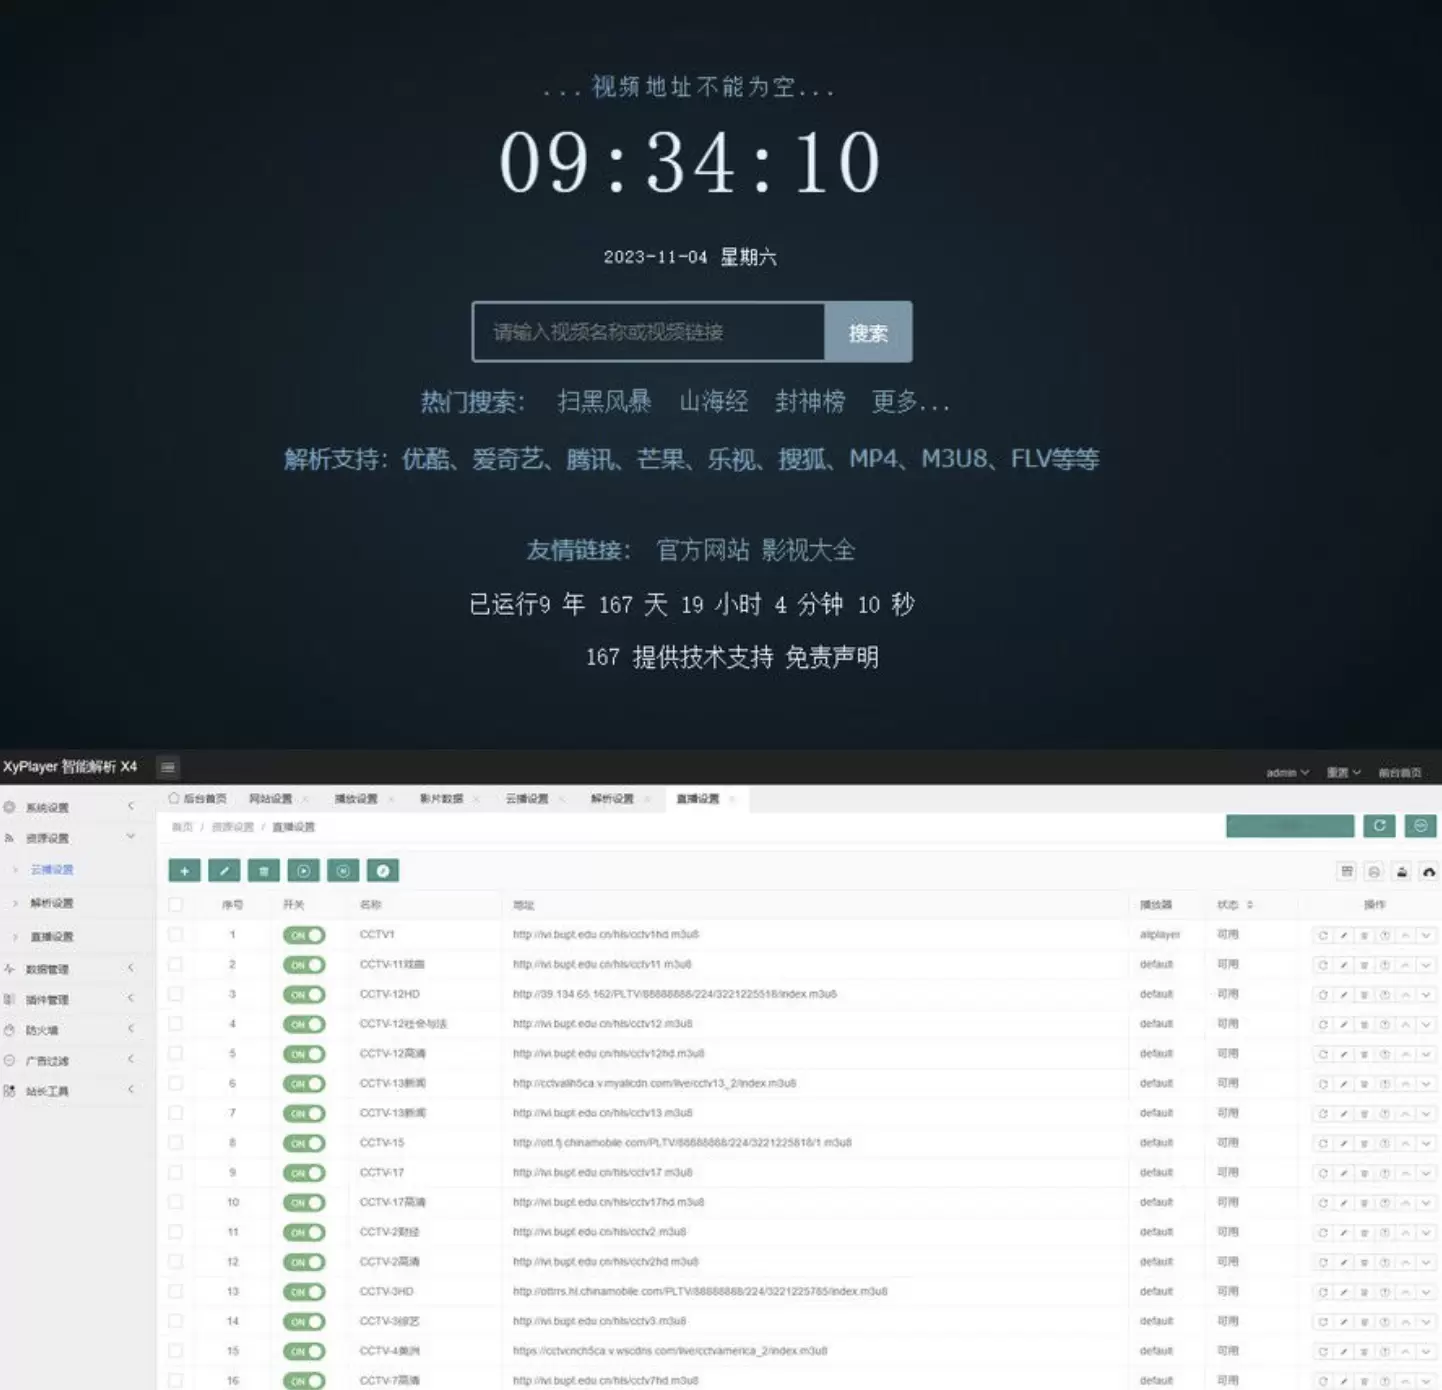The height and width of the screenshot is (1390, 1442).
Task: Check the checkbox for row 14
Action: [x=176, y=1321]
